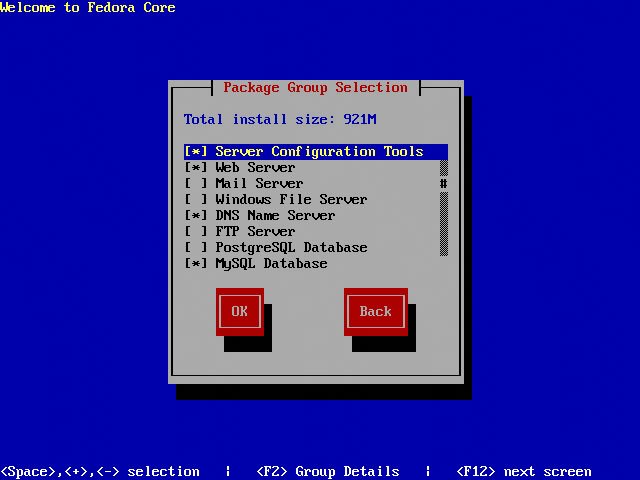Click the F2 Group Details hint
Image resolution: width=640 pixels, height=480 pixels.
point(328,471)
